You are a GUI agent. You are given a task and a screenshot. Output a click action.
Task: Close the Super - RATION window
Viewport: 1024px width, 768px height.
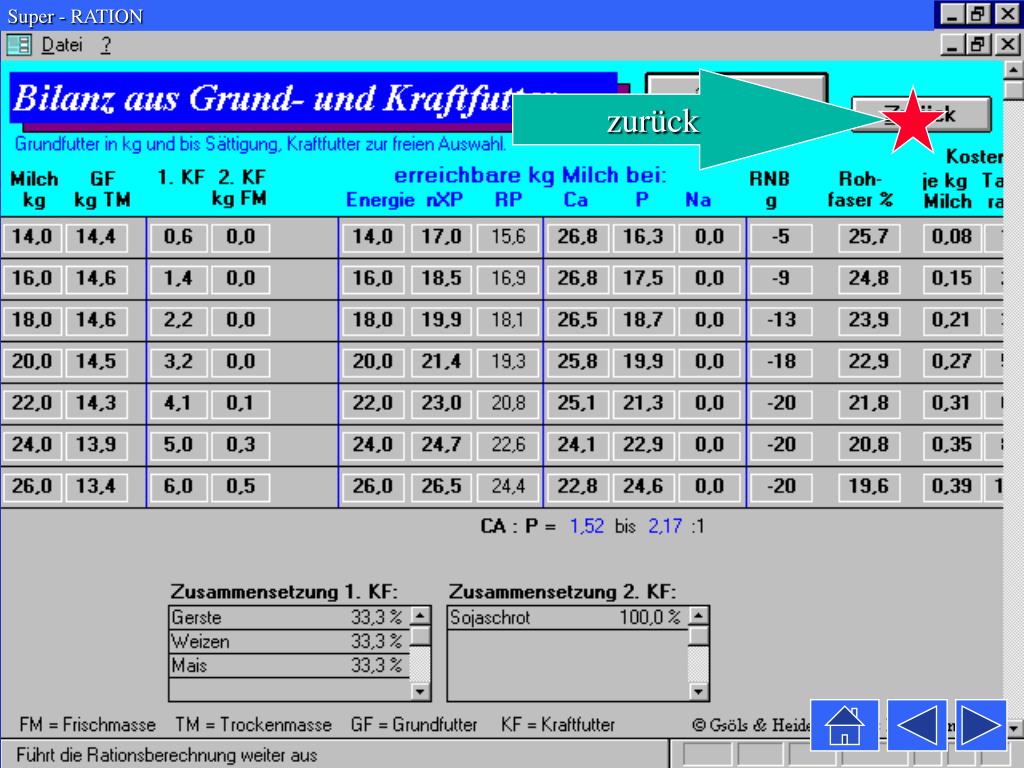[1007, 14]
